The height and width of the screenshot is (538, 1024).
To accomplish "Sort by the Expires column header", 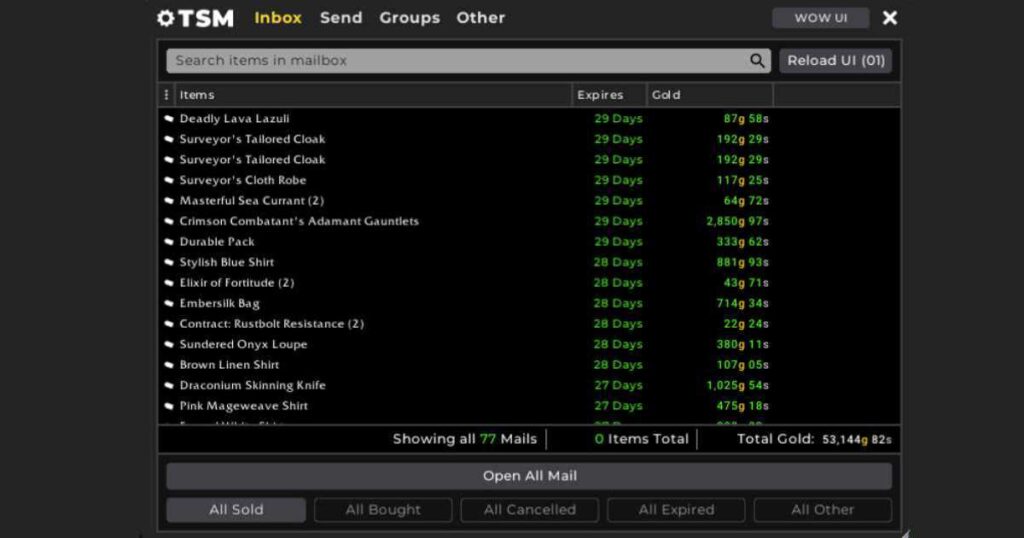I will (x=600, y=95).
